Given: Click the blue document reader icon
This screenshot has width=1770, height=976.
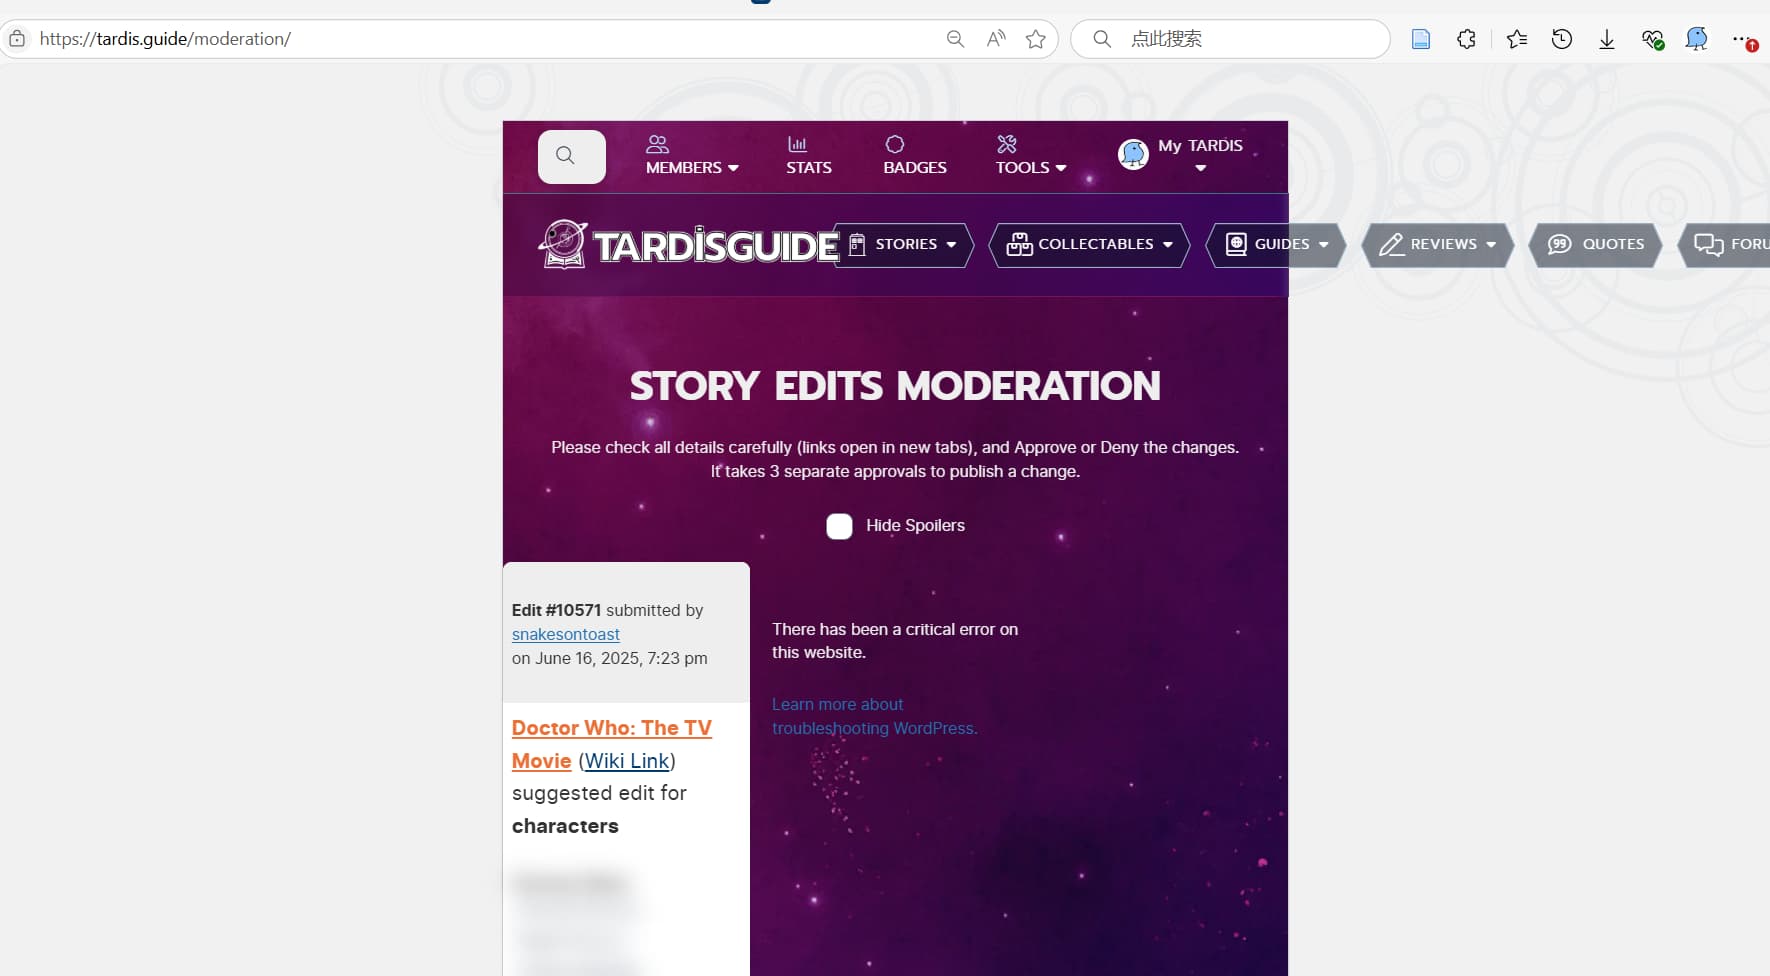Looking at the screenshot, I should click(1421, 39).
